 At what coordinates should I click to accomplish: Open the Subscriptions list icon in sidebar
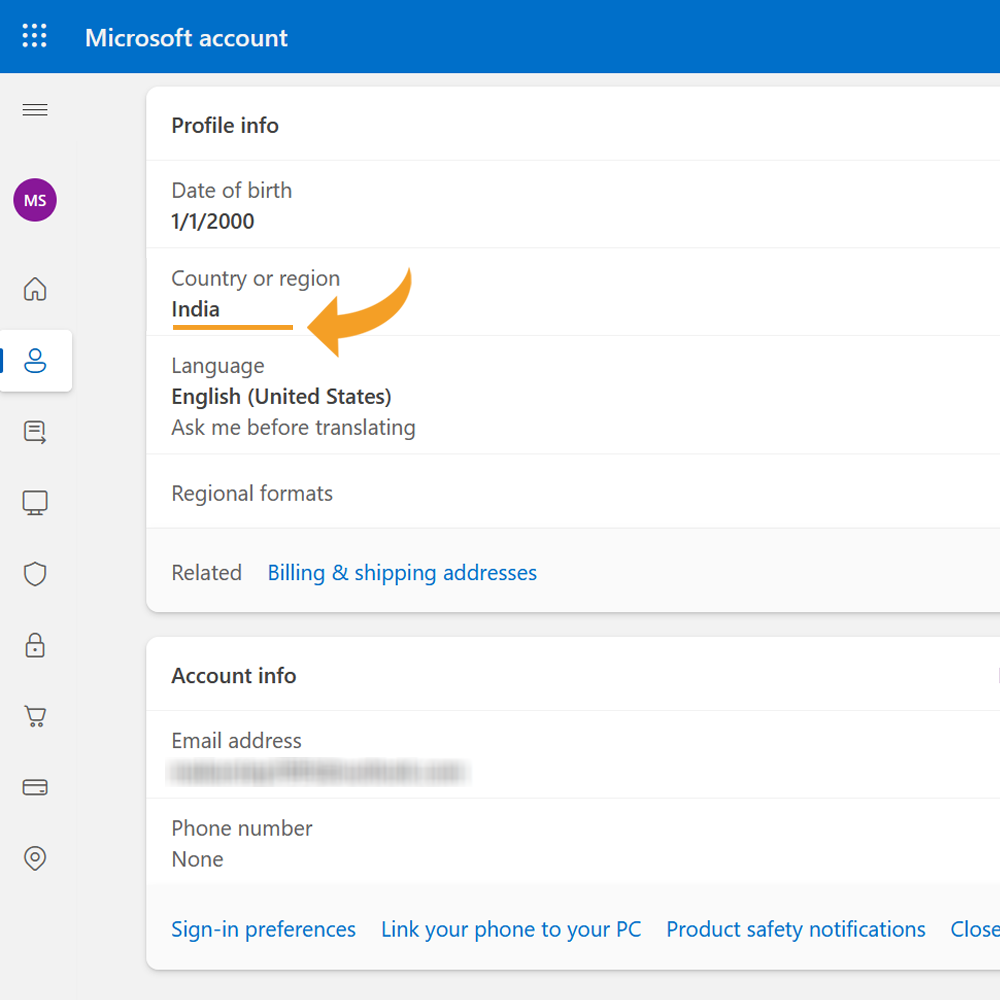(x=35, y=432)
